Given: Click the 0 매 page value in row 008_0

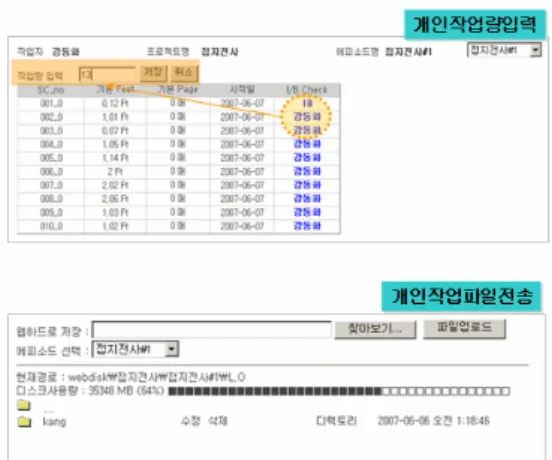Looking at the screenshot, I should (178, 199).
